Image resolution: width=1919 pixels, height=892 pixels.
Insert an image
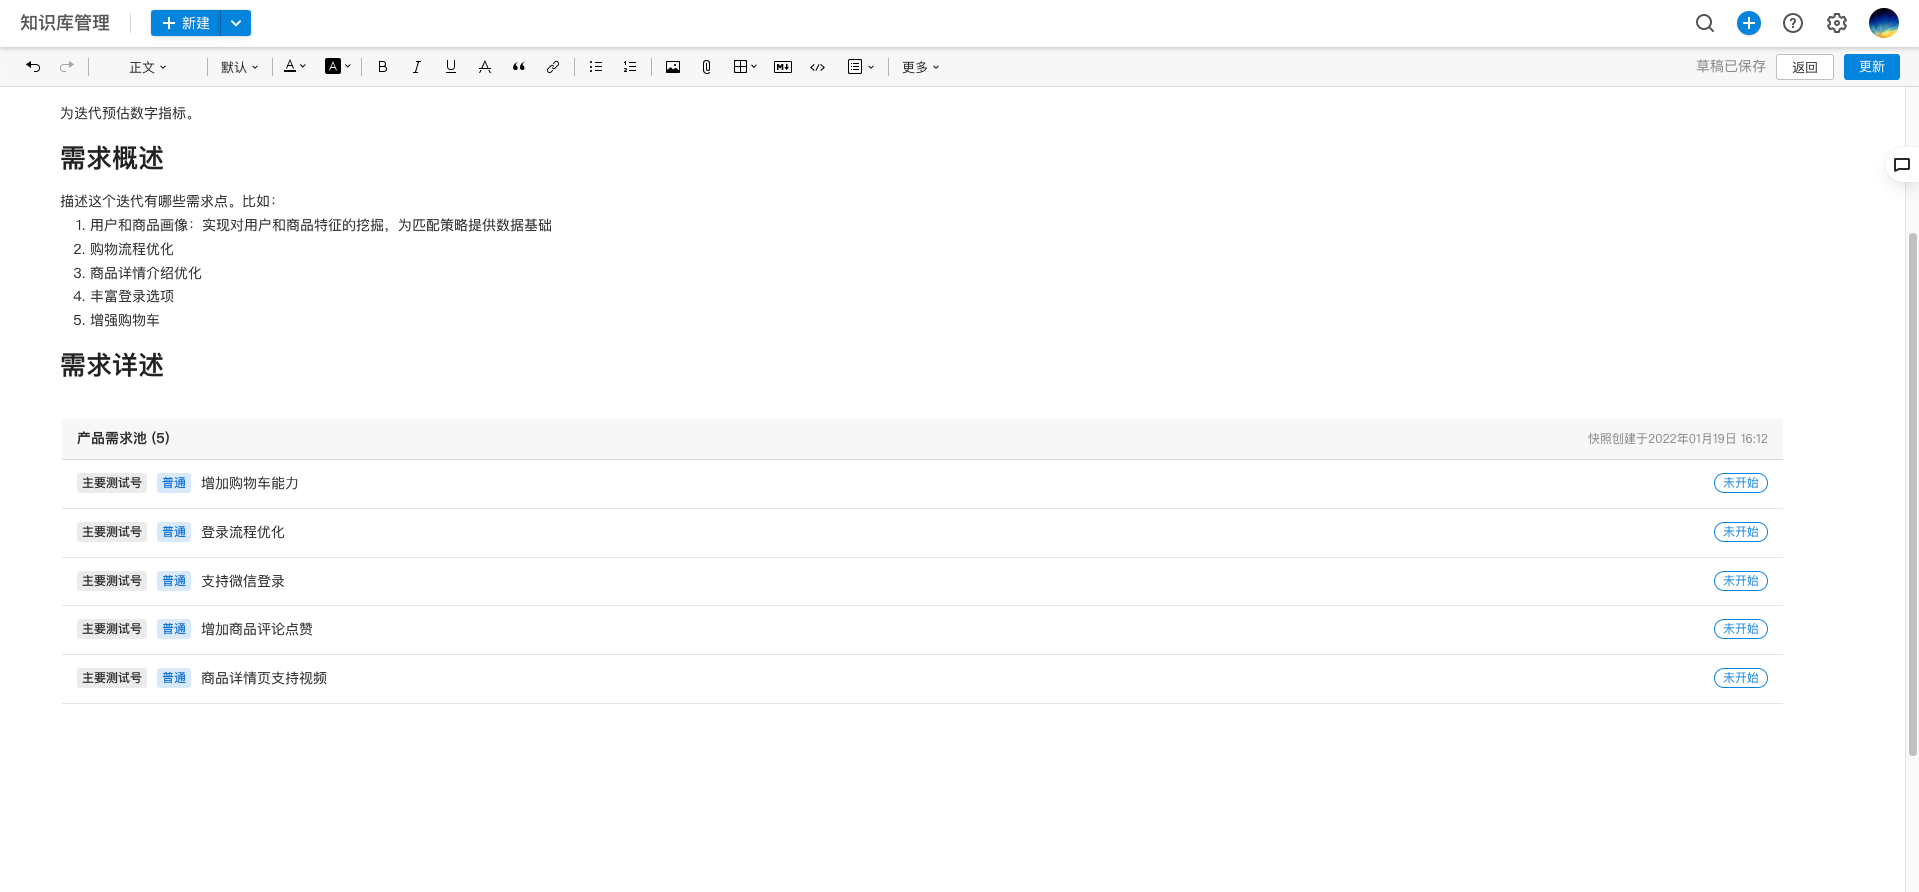point(673,67)
